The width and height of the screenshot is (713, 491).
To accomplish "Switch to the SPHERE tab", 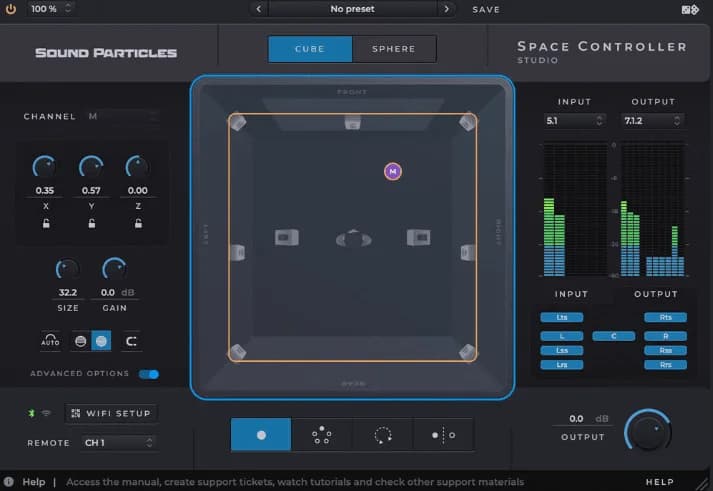I will 394,49.
